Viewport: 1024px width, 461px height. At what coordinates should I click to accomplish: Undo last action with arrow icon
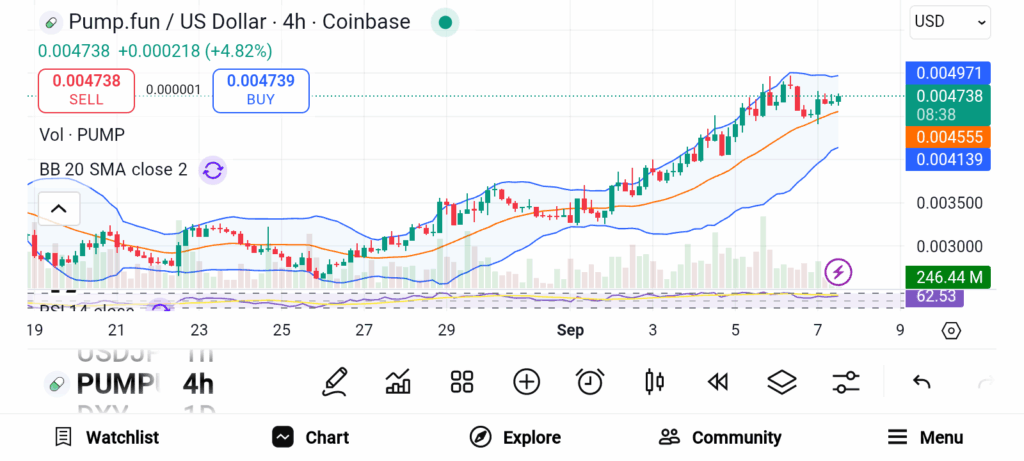pyautogui.click(x=922, y=381)
